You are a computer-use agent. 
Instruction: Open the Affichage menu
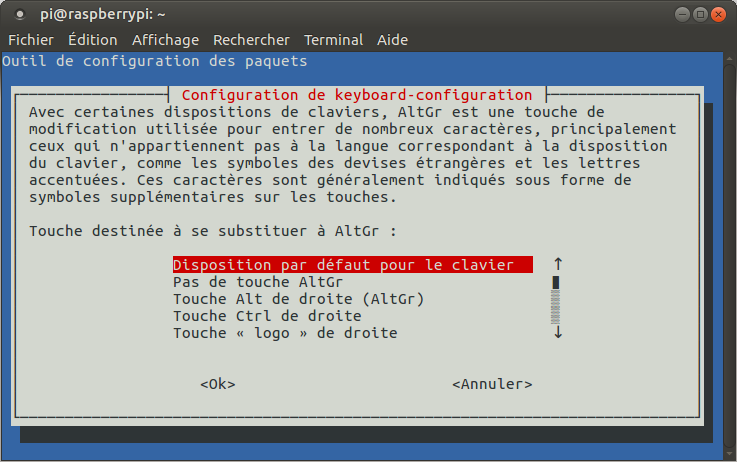165,40
